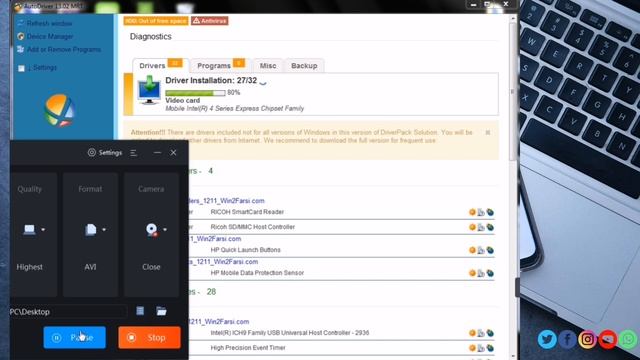Open output folder icon in recorder

(162, 311)
